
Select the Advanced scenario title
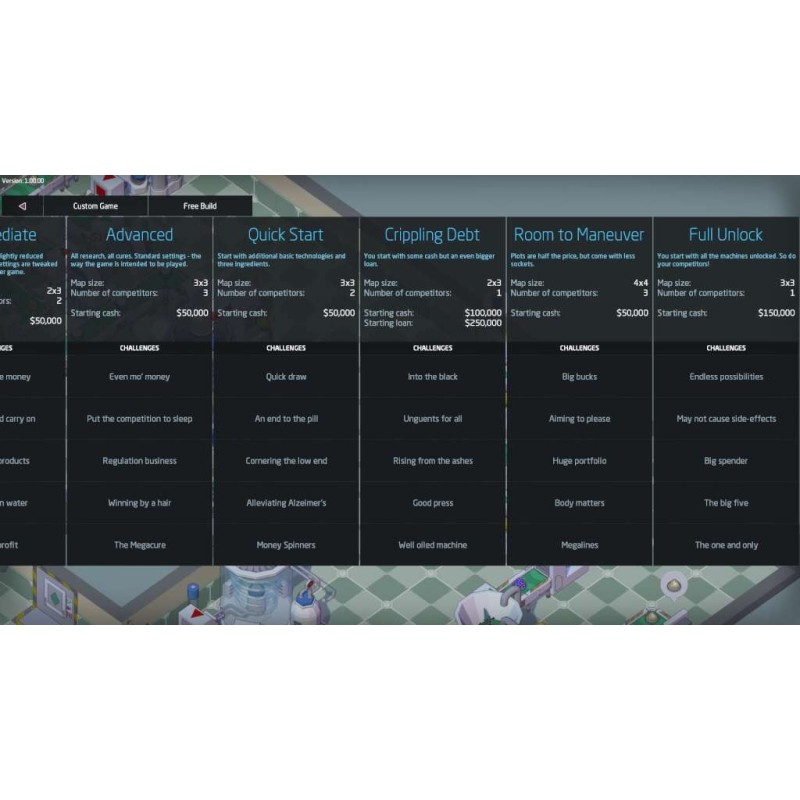[139, 235]
